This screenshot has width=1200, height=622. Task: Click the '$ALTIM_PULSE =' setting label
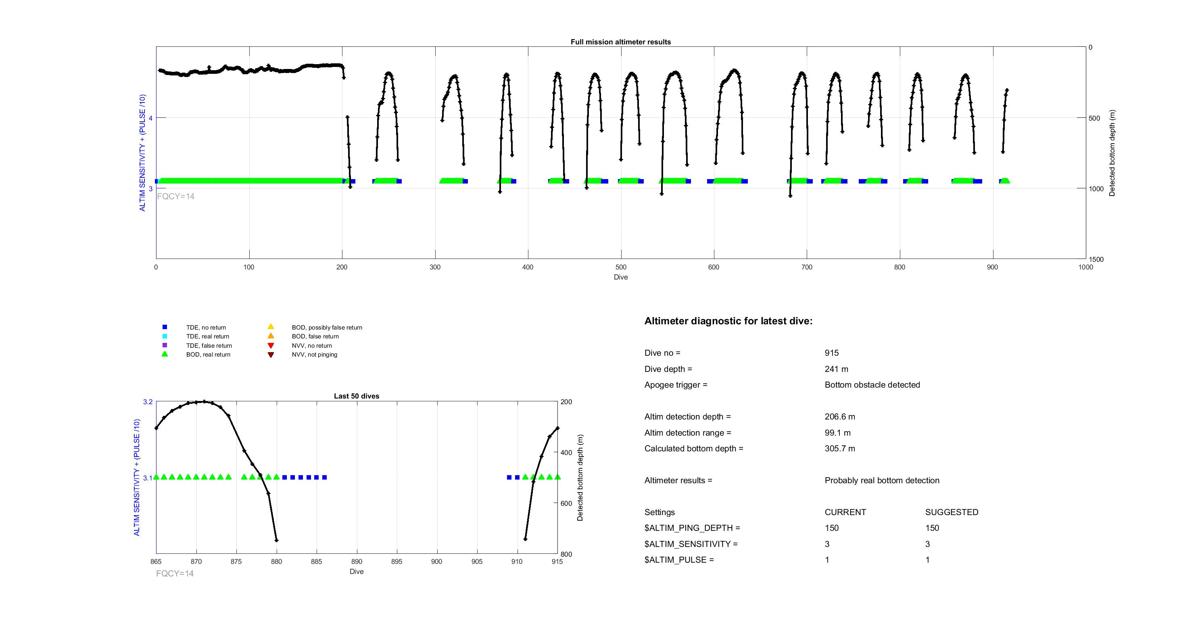(x=679, y=560)
